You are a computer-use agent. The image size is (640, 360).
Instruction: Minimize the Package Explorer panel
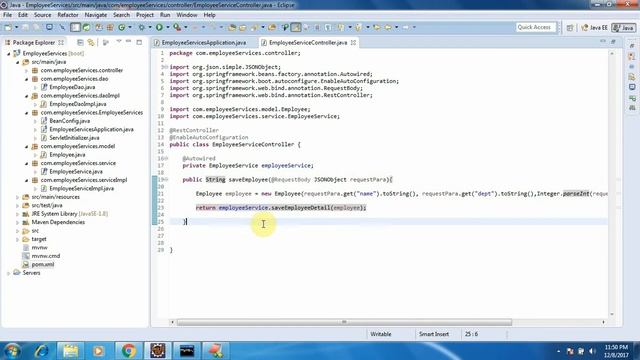pyautogui.click(x=129, y=42)
